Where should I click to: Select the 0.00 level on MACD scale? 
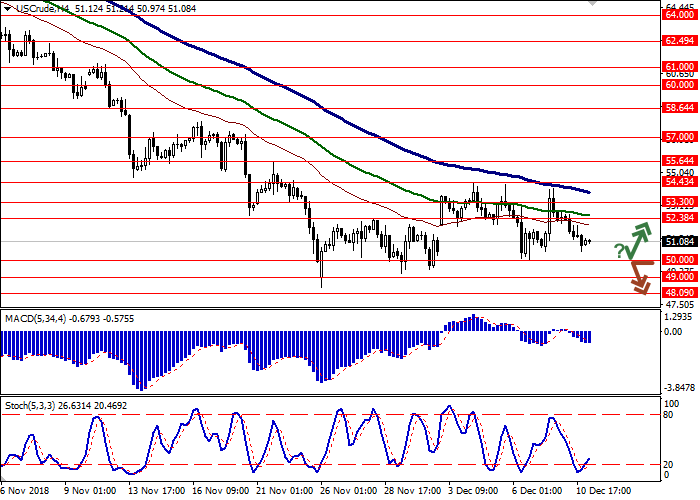pos(674,331)
